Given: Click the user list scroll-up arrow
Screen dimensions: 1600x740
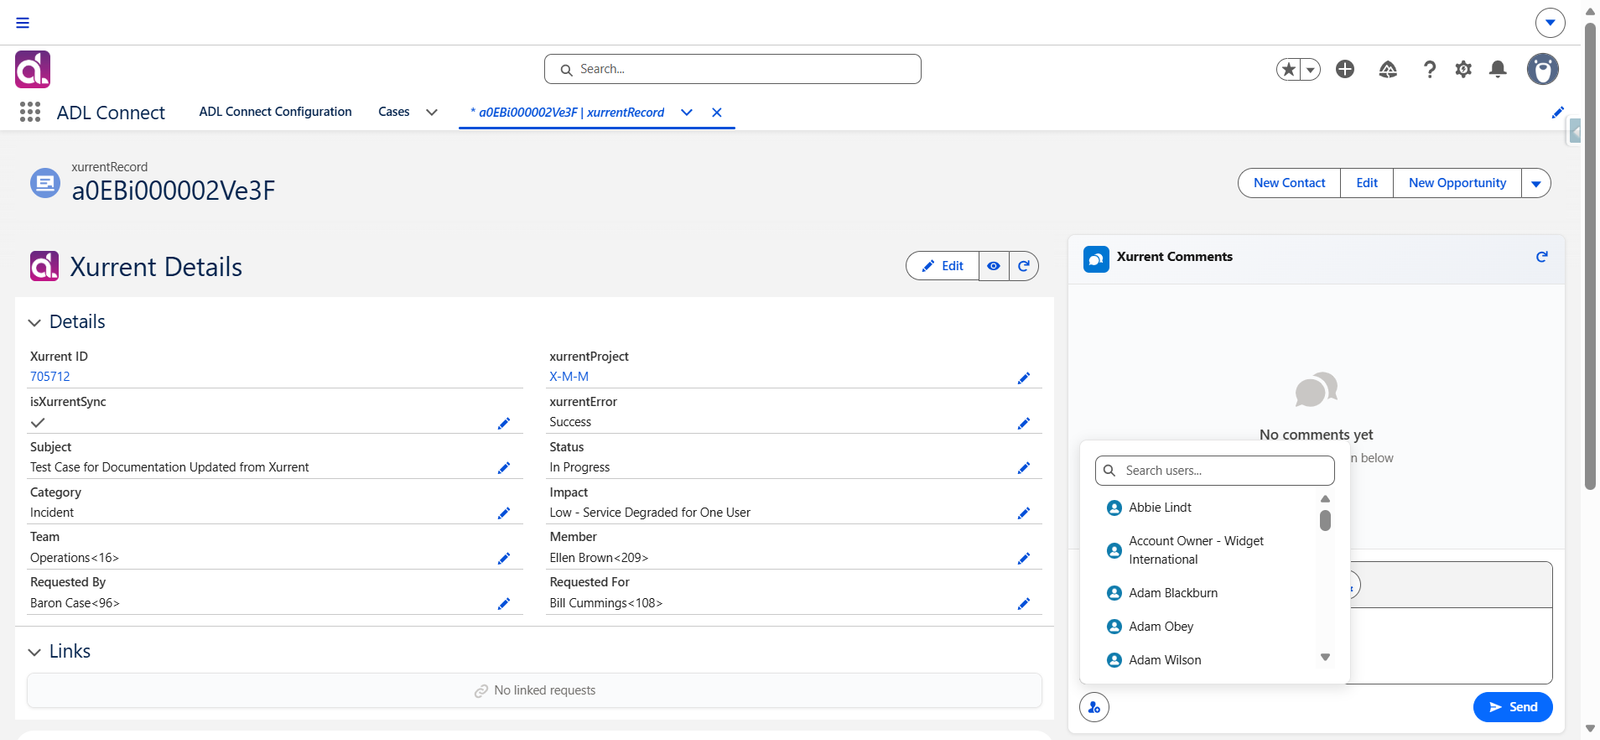Looking at the screenshot, I should 1325,499.
